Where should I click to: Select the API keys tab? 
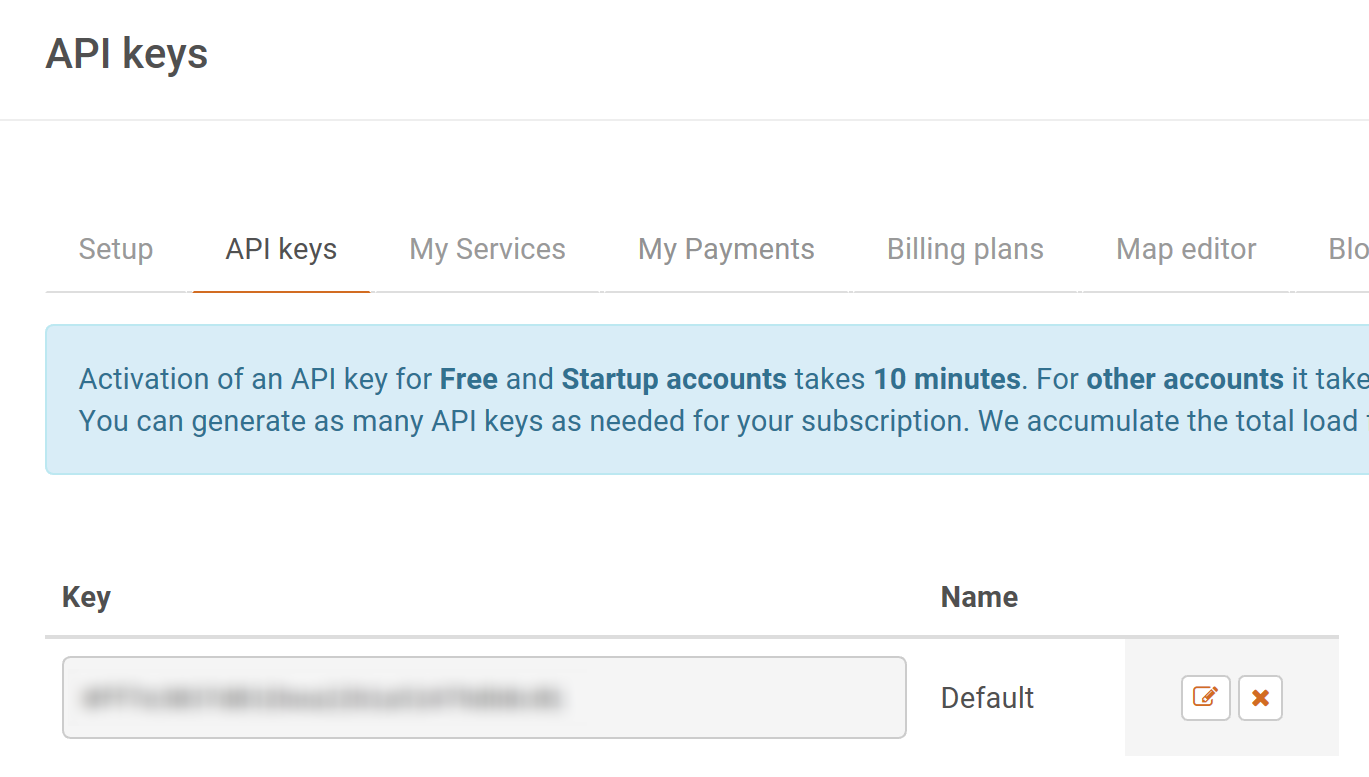tap(281, 249)
